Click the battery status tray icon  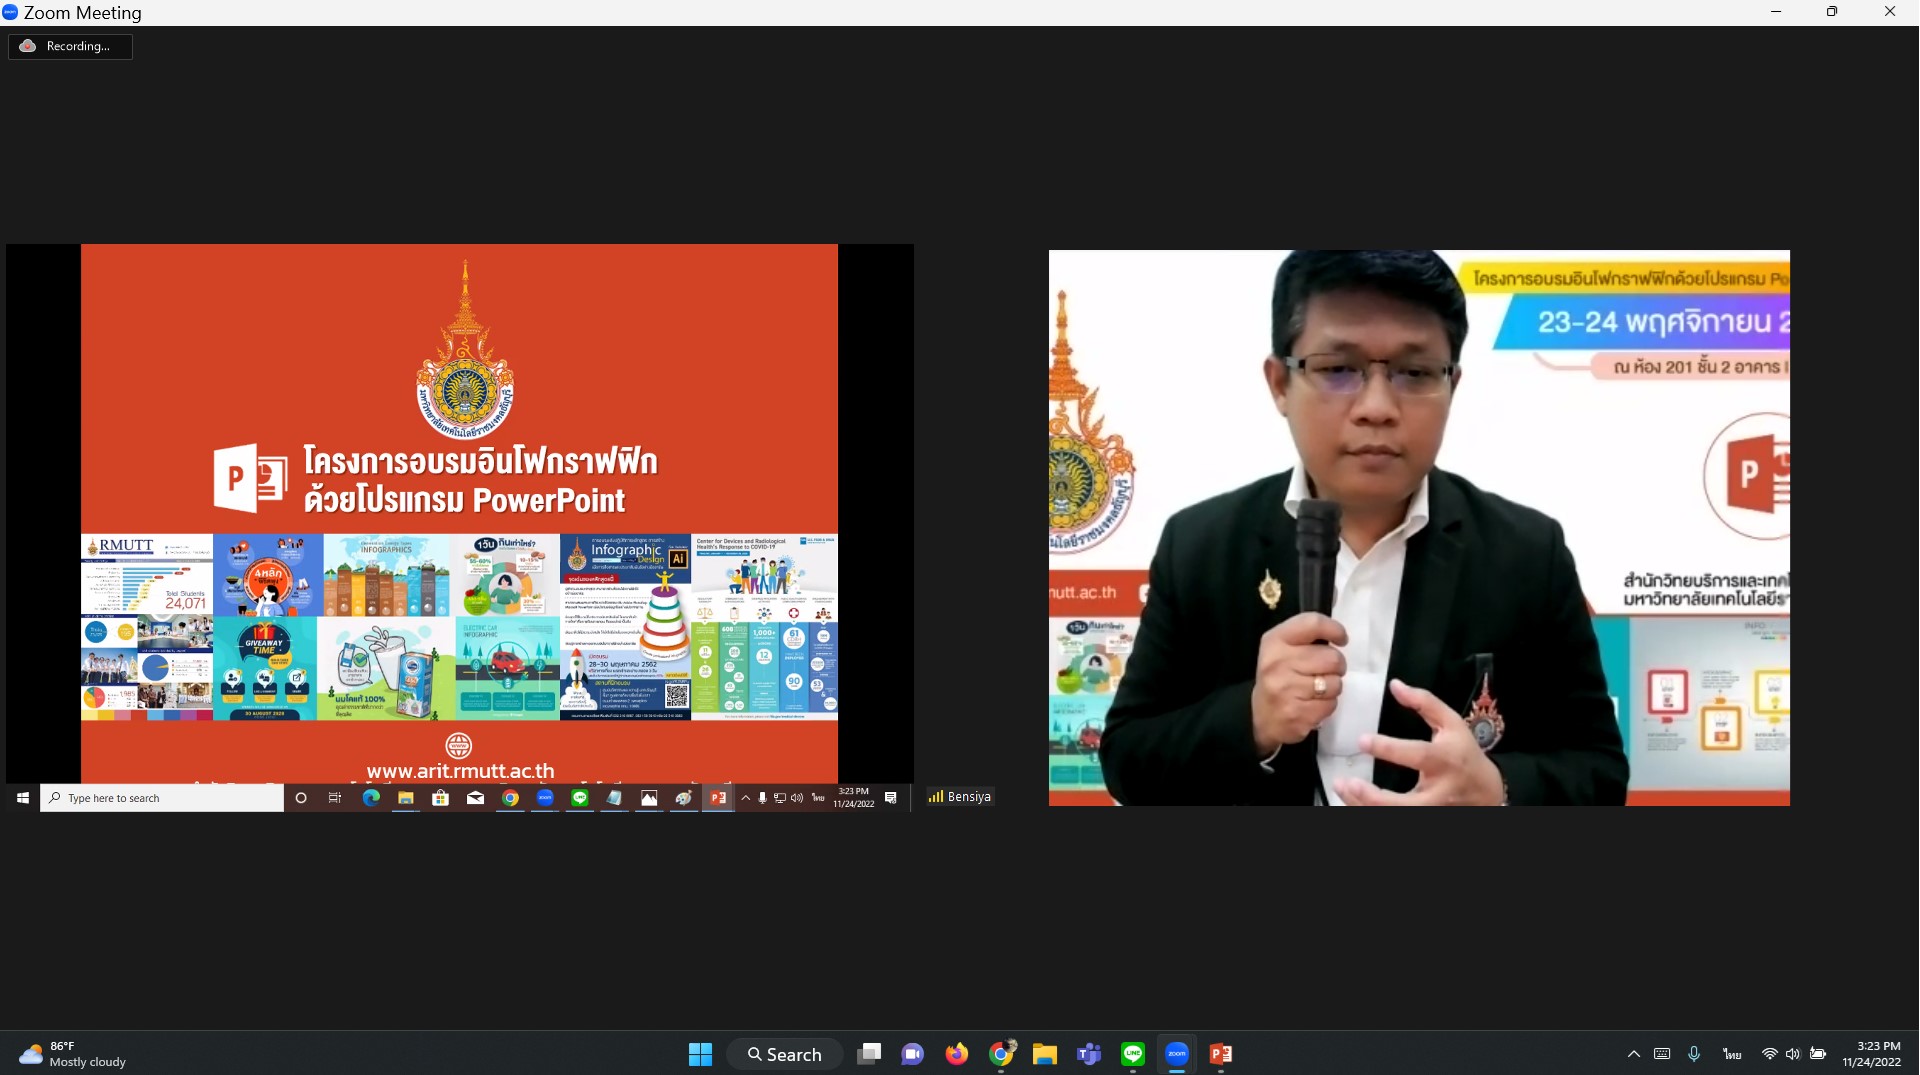1818,1054
